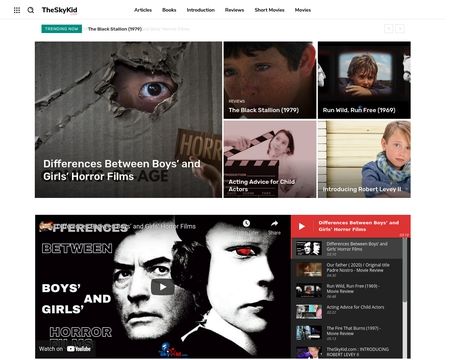This screenshot has width=450, height=360.
Task: Select playlist item Our father (2020) review
Action: click(x=347, y=270)
